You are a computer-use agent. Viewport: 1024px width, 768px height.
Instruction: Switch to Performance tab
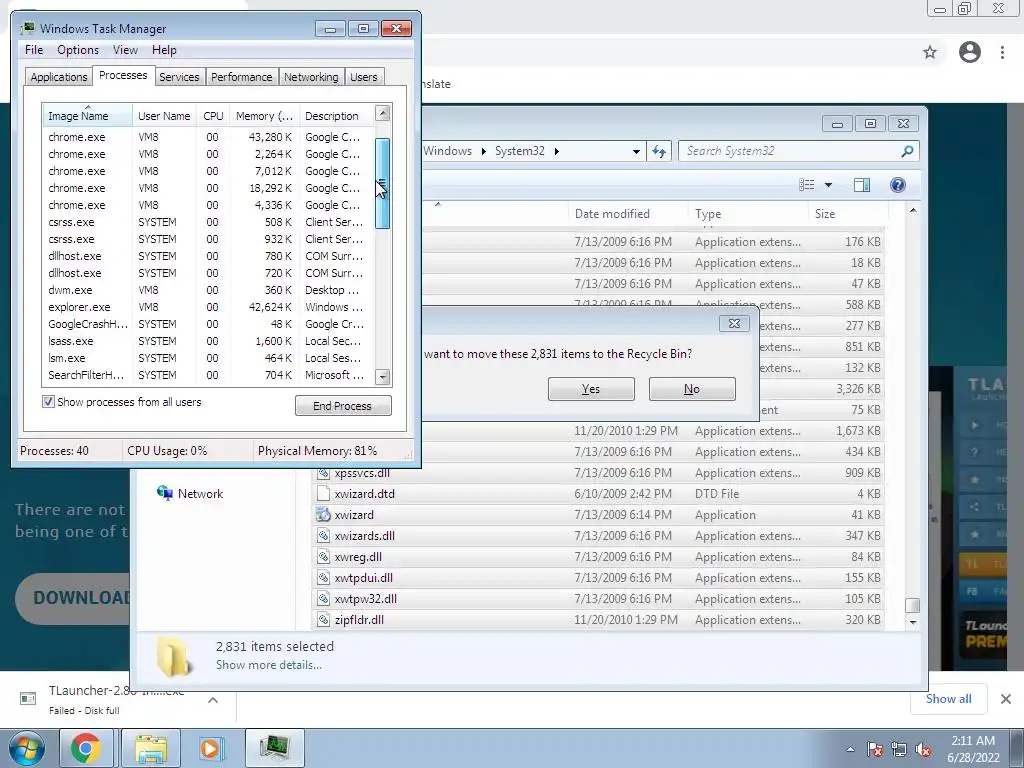[242, 77]
